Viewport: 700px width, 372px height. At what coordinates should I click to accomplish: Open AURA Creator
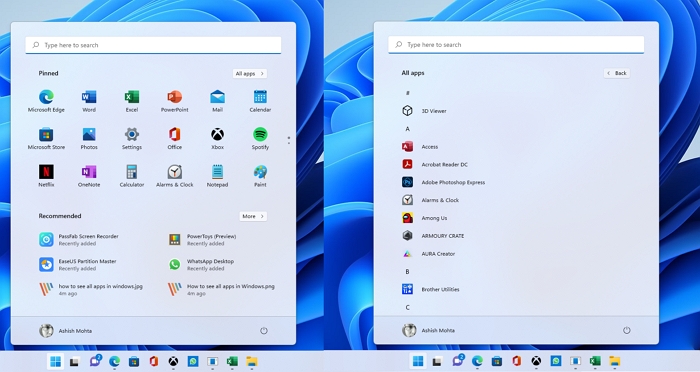click(429, 254)
